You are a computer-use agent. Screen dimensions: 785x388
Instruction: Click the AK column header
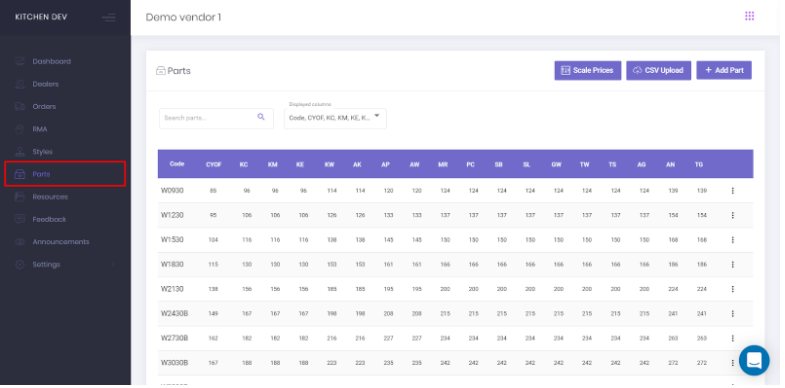pos(357,164)
